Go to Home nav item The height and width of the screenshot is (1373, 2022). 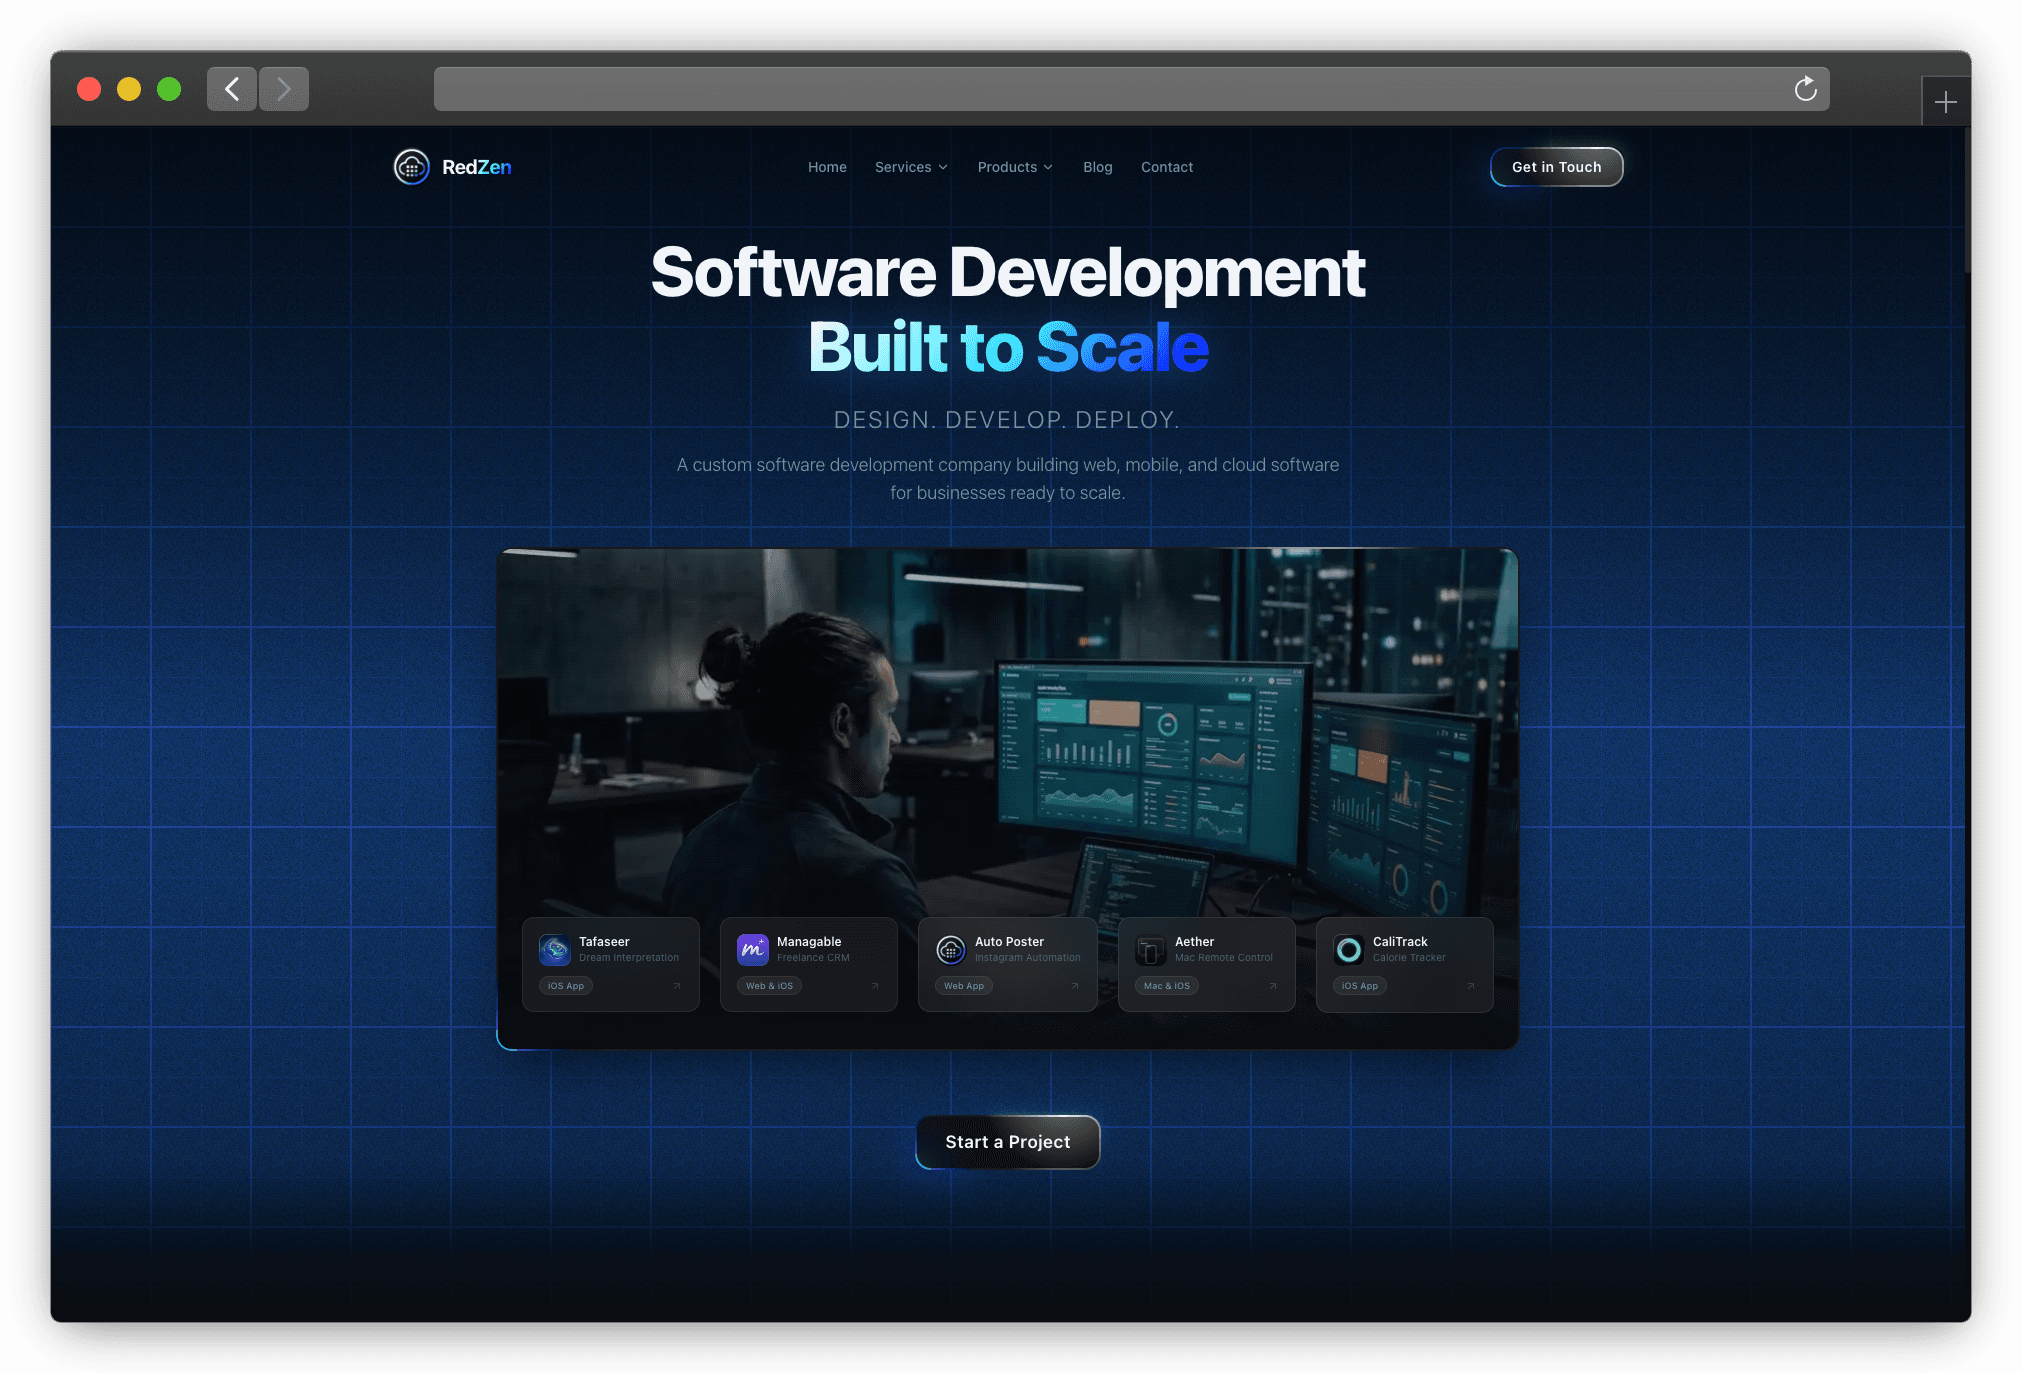(x=827, y=167)
